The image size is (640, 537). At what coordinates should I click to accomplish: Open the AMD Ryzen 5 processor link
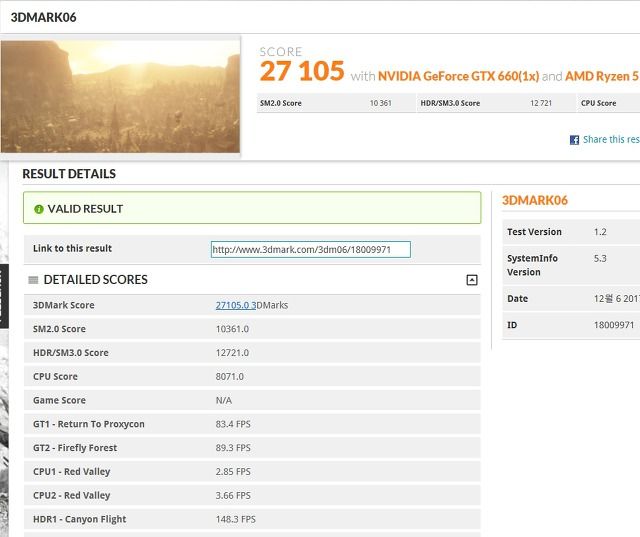coord(602,76)
